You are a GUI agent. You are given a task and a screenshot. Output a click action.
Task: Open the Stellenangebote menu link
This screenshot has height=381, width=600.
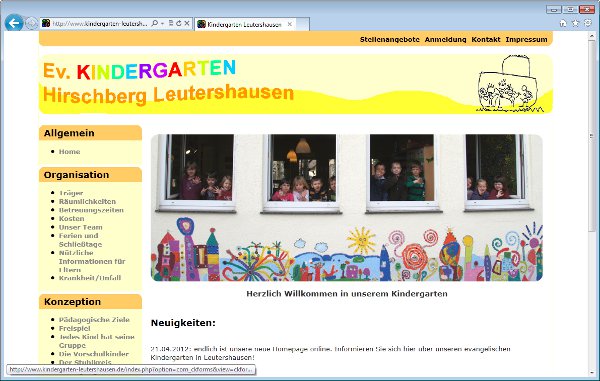click(390, 39)
